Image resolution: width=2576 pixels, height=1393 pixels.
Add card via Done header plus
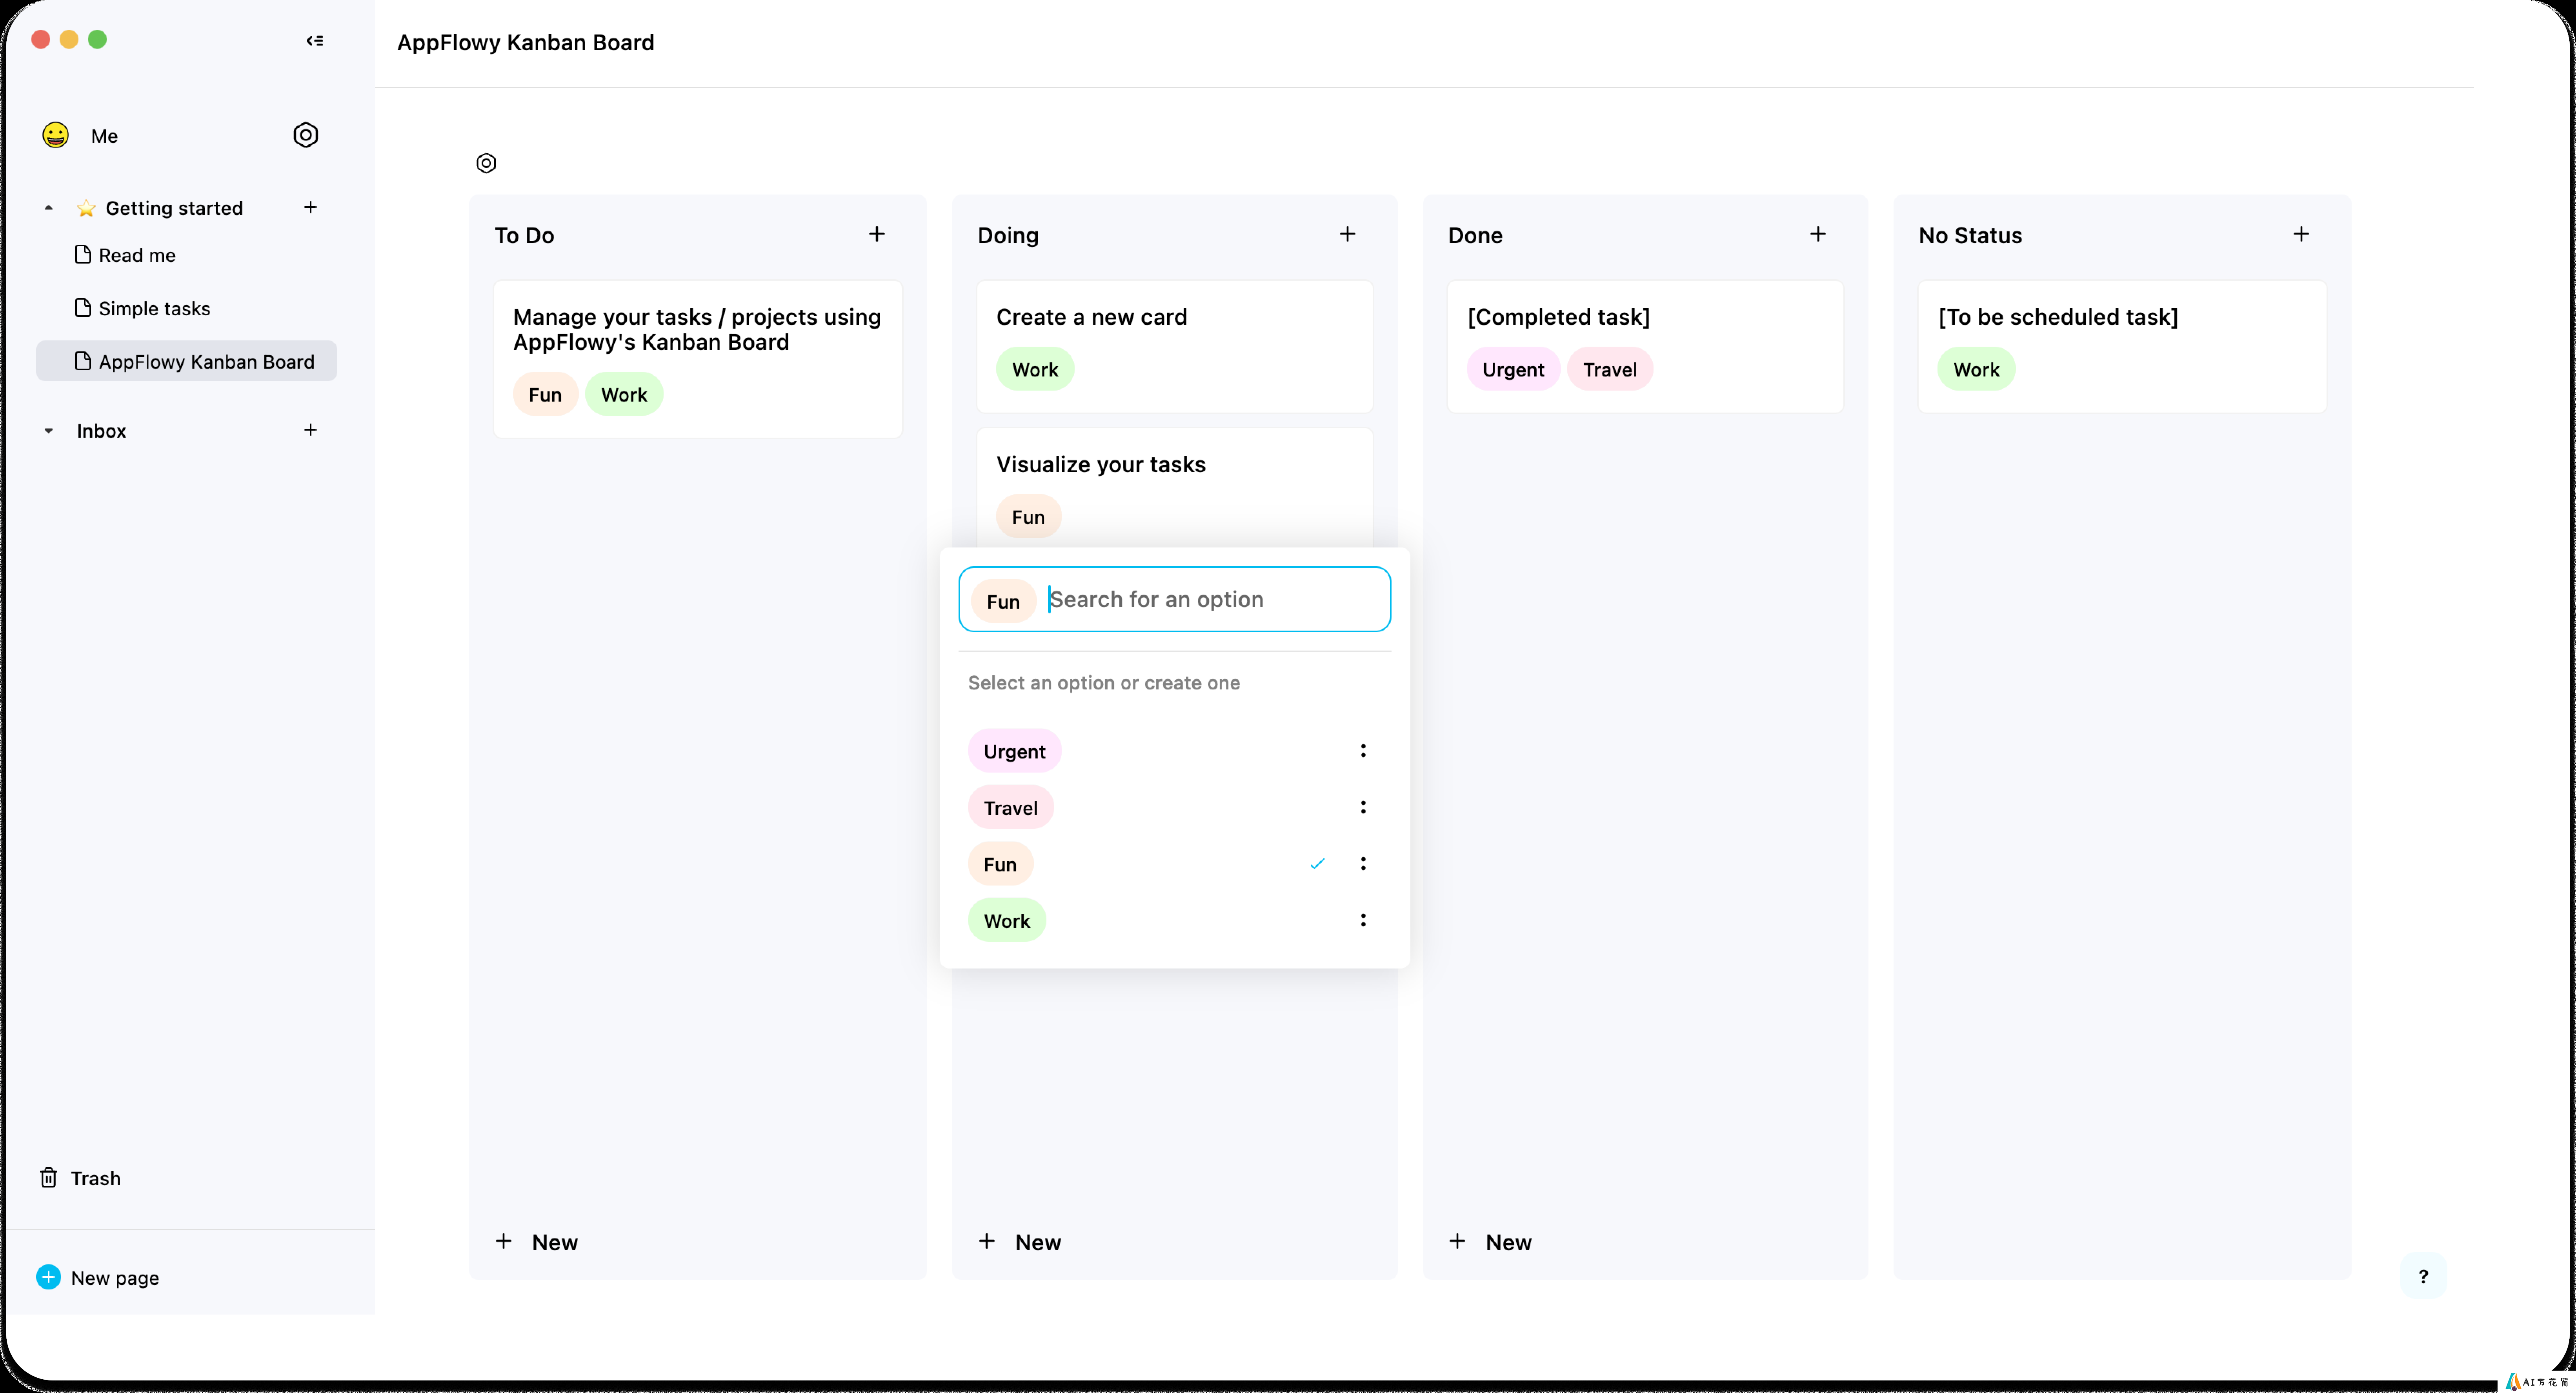point(1818,234)
